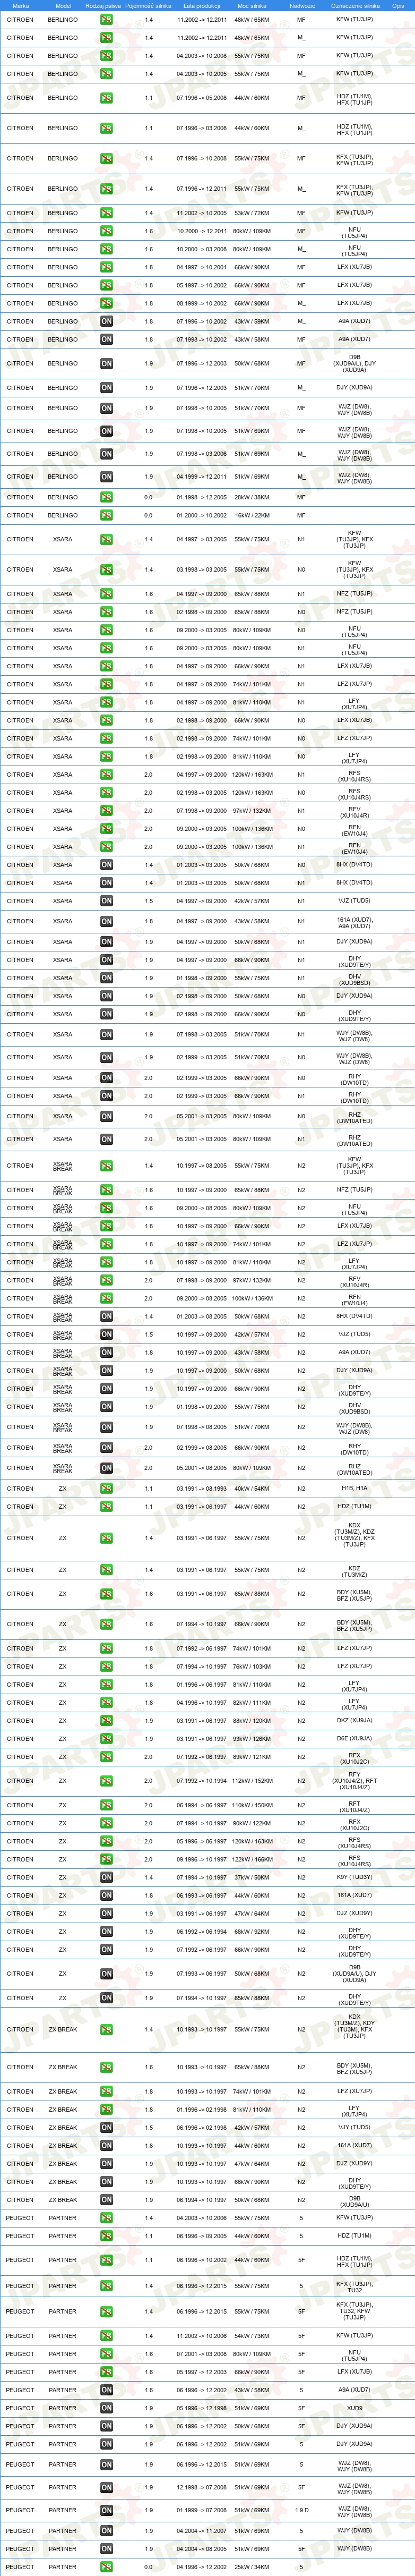Click diesel icon in ZX DHY 65kW / 88KM row
The width and height of the screenshot is (415, 2576).
pos(106,1999)
